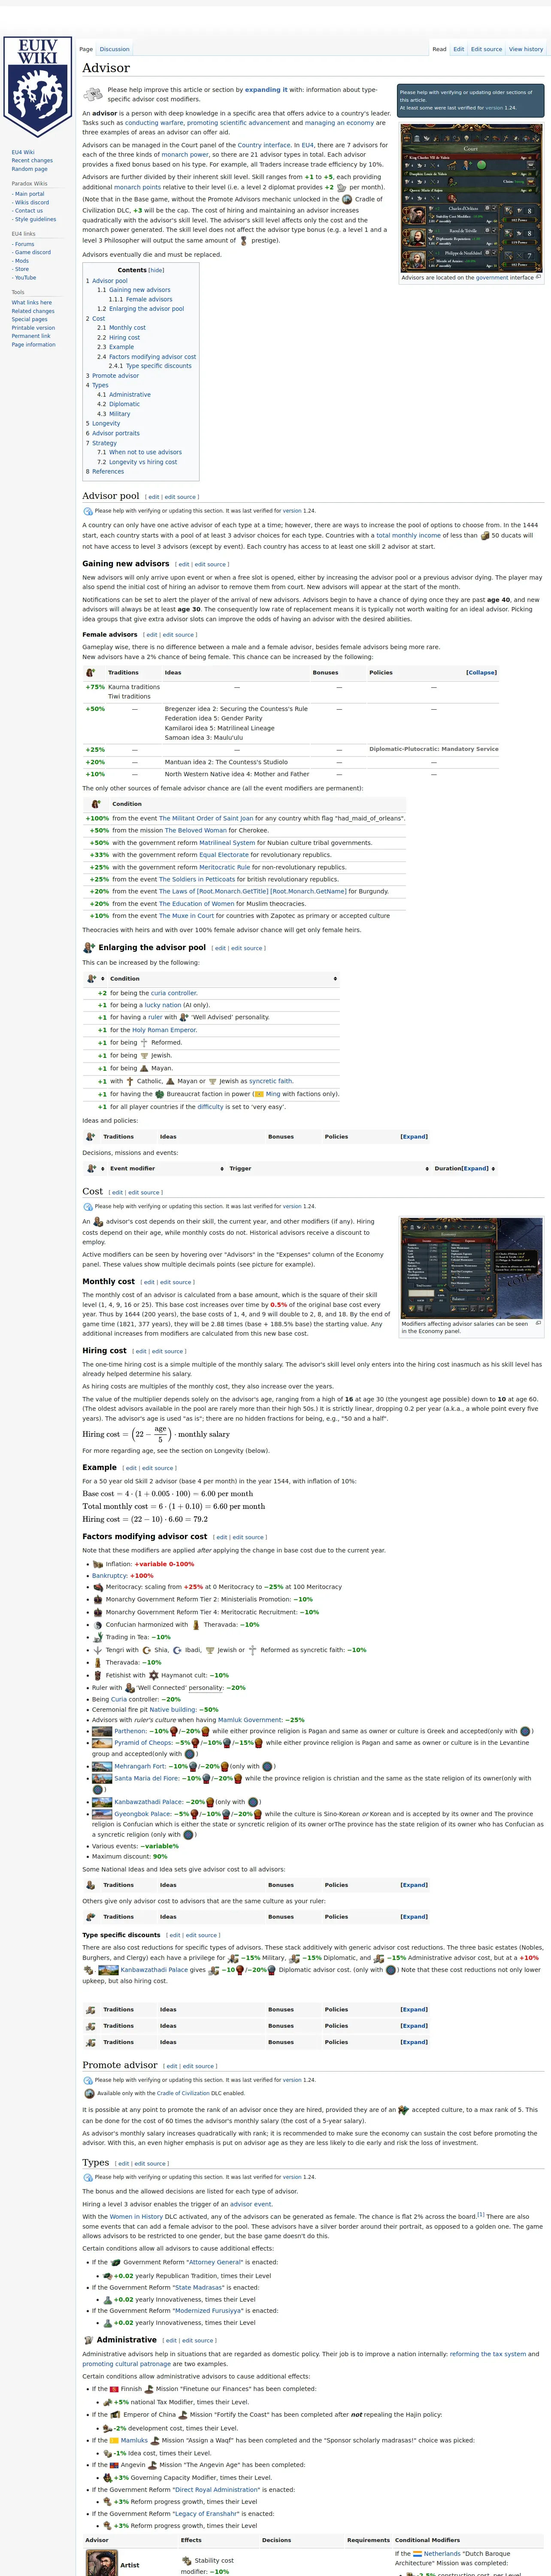Click the Gyeongbok Palace thumbnail icon
The image size is (551, 2576).
pyautogui.click(x=102, y=1813)
